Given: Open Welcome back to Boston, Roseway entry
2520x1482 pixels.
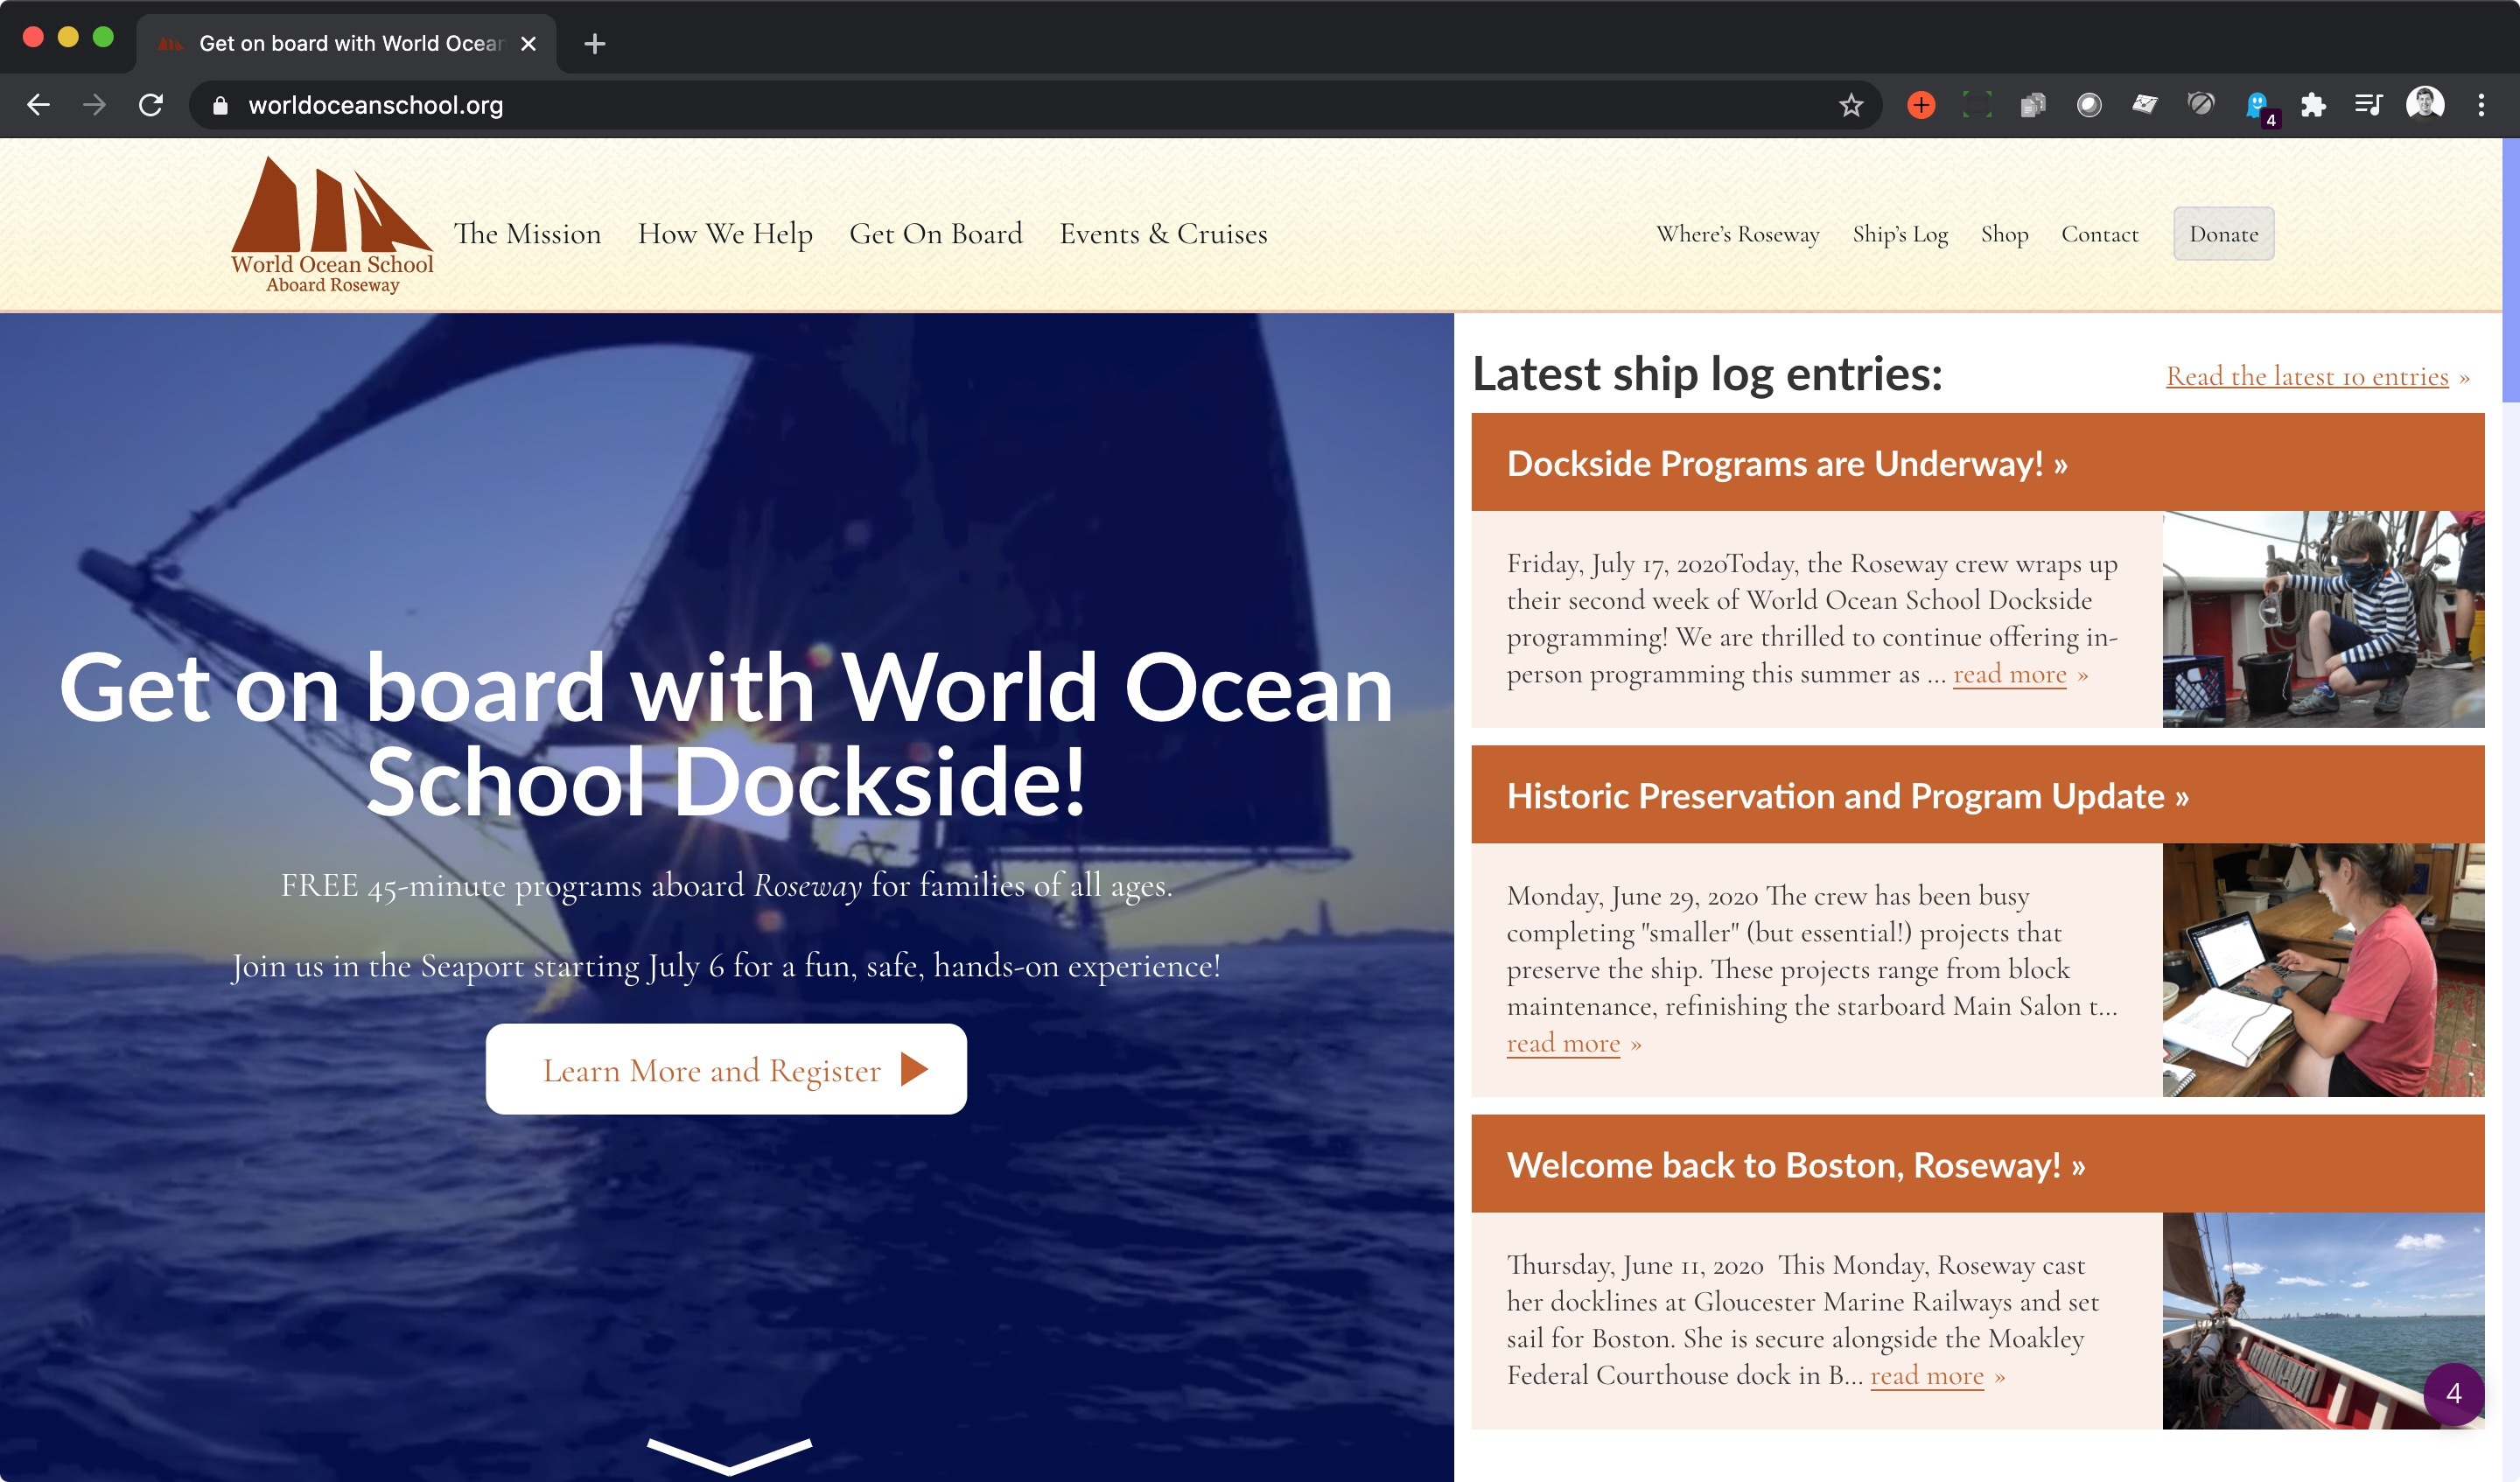Looking at the screenshot, I should pos(1977,1164).
